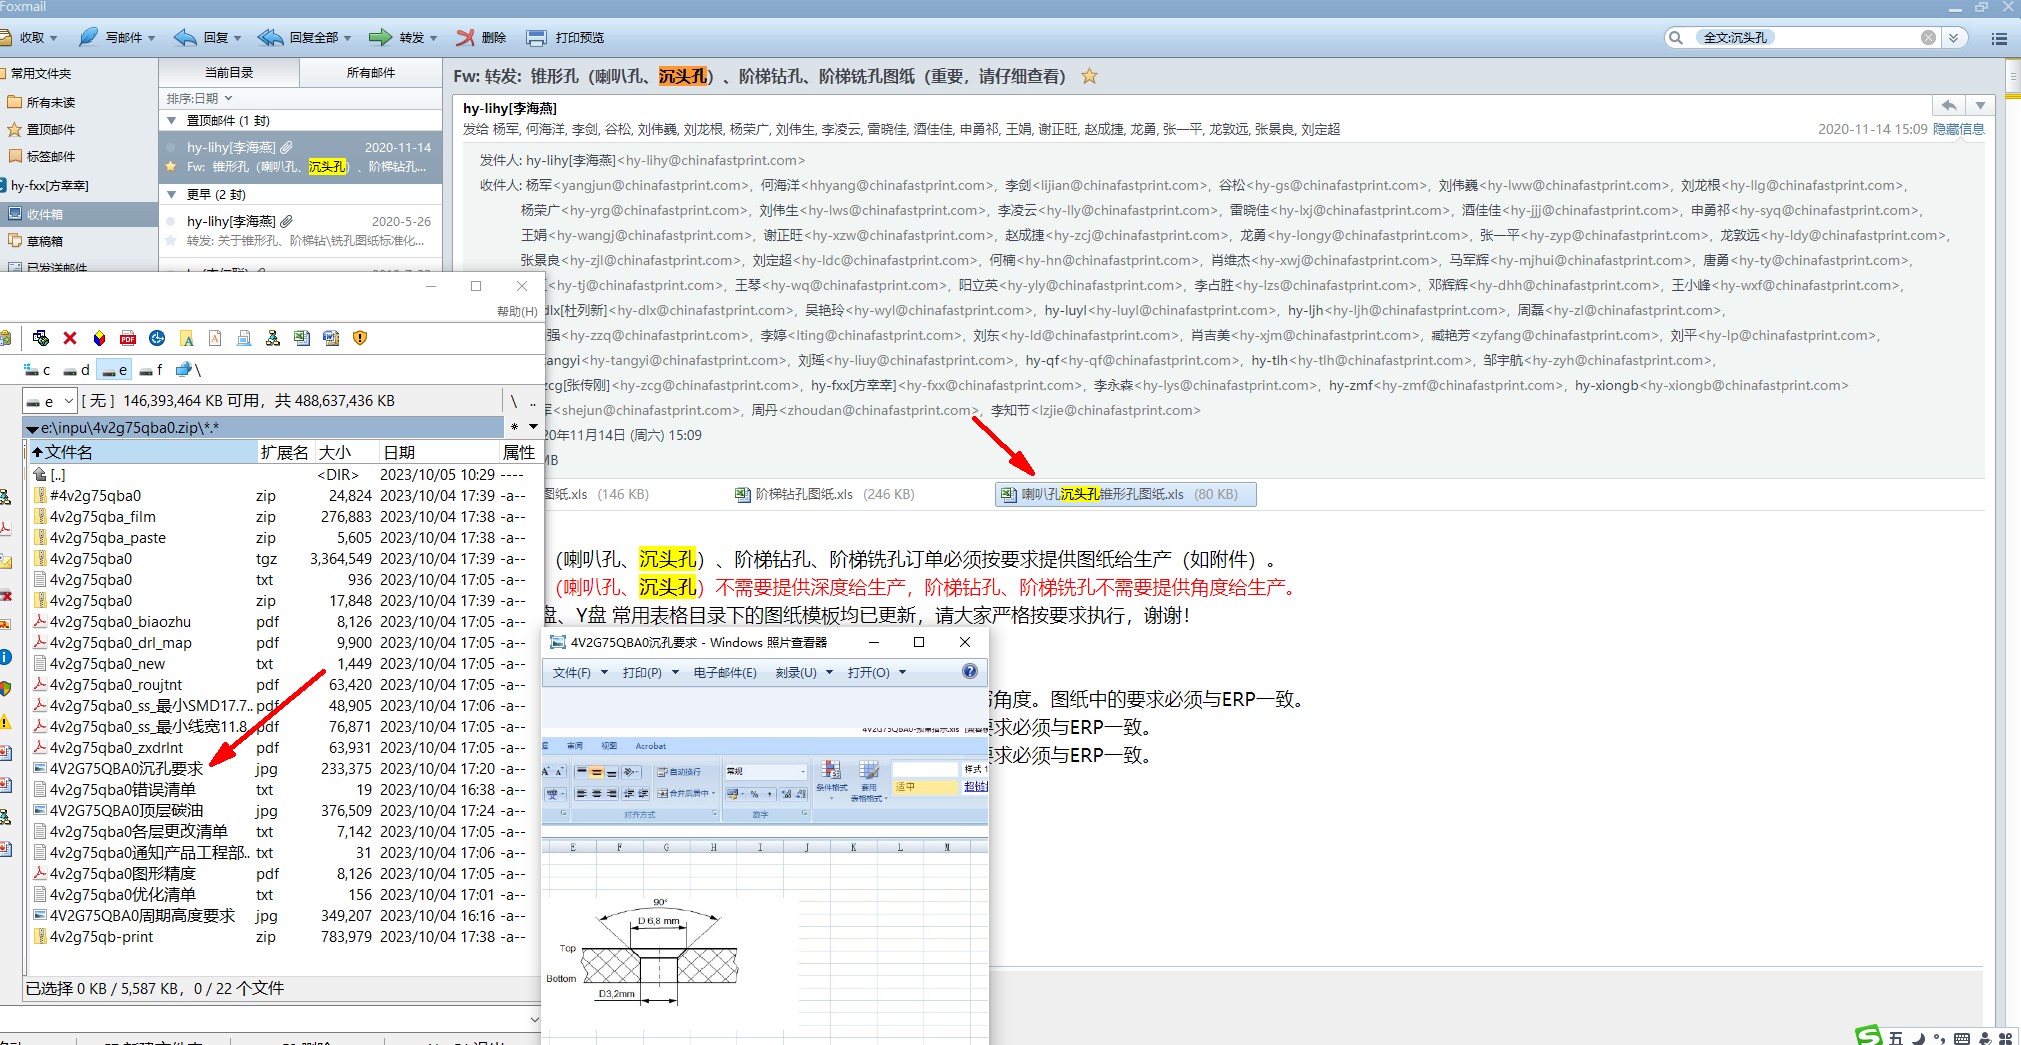2021x1045 pixels.
Task: Select drive d button in file manager
Action: tap(77, 370)
